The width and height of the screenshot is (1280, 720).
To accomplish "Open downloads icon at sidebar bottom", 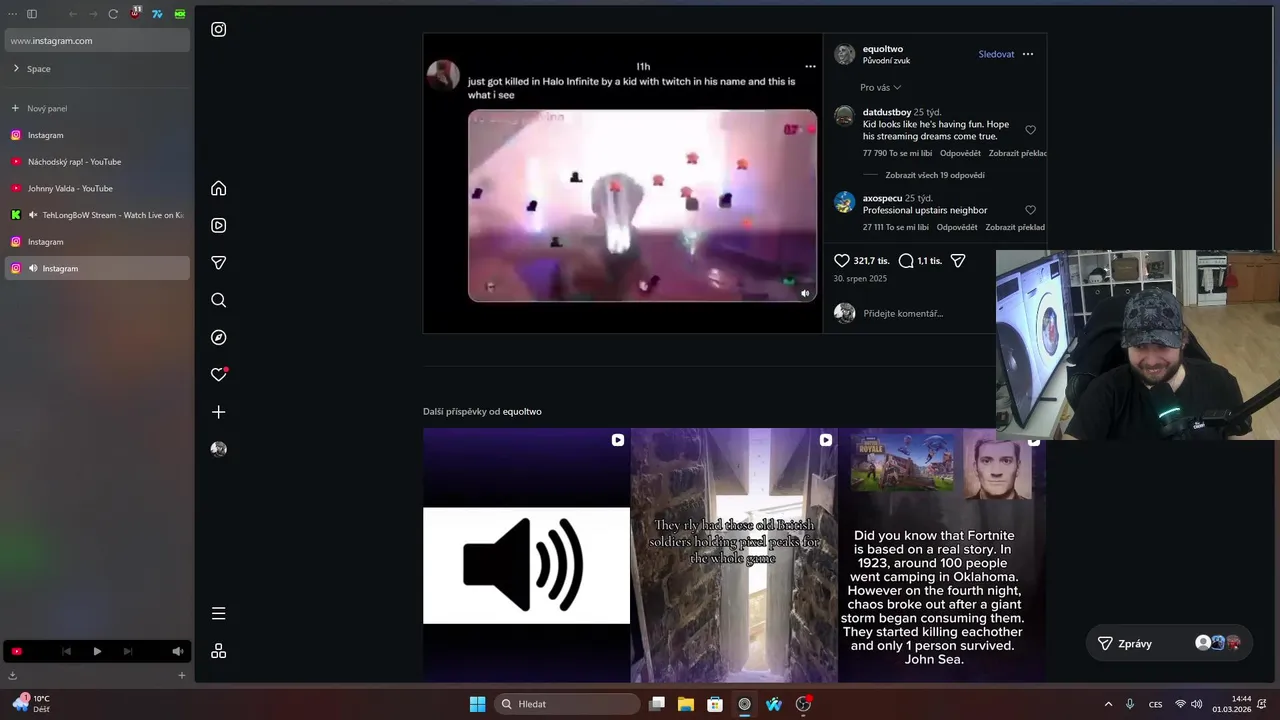I will tap(13, 675).
